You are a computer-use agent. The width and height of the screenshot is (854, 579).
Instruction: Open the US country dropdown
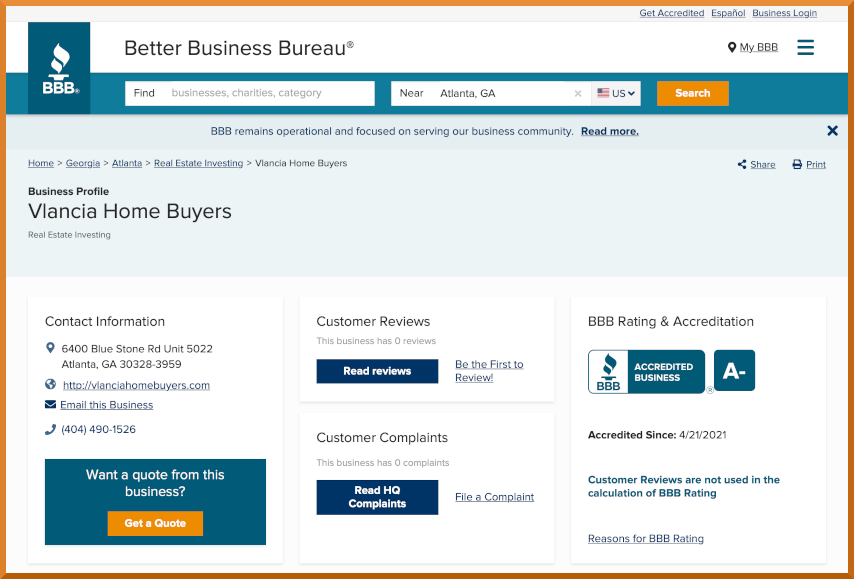[616, 93]
